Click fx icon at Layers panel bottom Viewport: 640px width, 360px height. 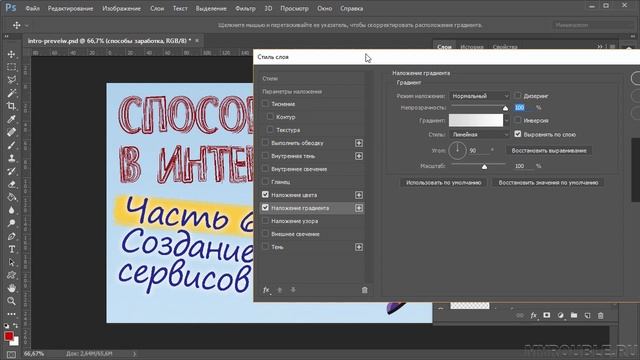click(533, 316)
